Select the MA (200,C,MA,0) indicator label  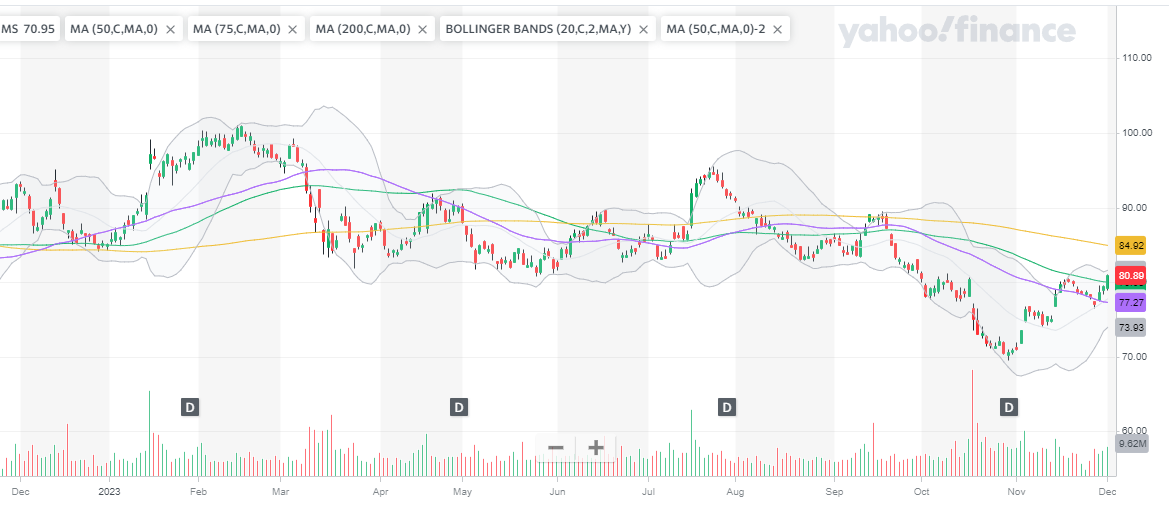[x=362, y=30]
